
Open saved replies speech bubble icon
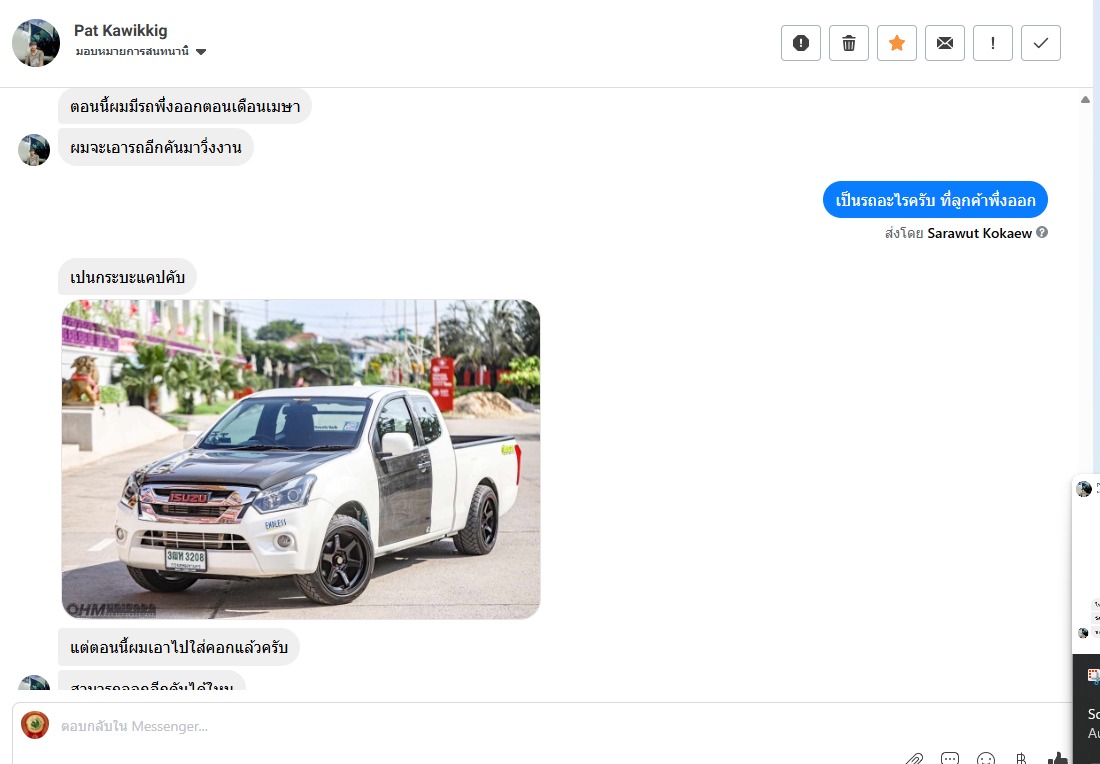(950, 759)
